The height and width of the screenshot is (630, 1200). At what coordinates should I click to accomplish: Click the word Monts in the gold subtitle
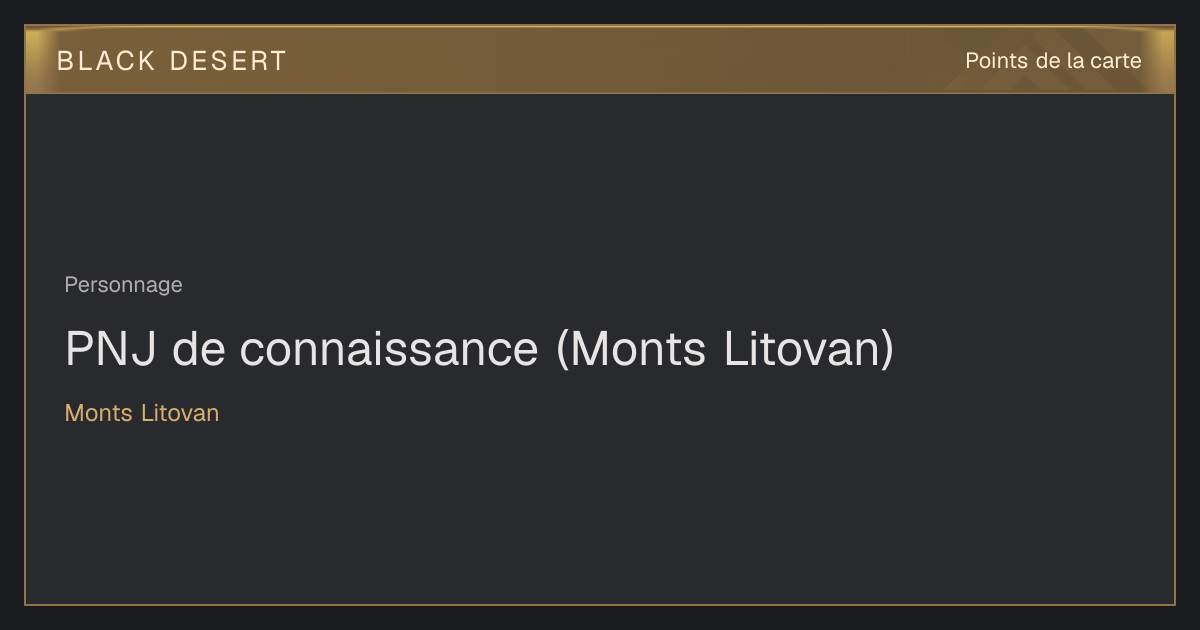[x=99, y=413]
